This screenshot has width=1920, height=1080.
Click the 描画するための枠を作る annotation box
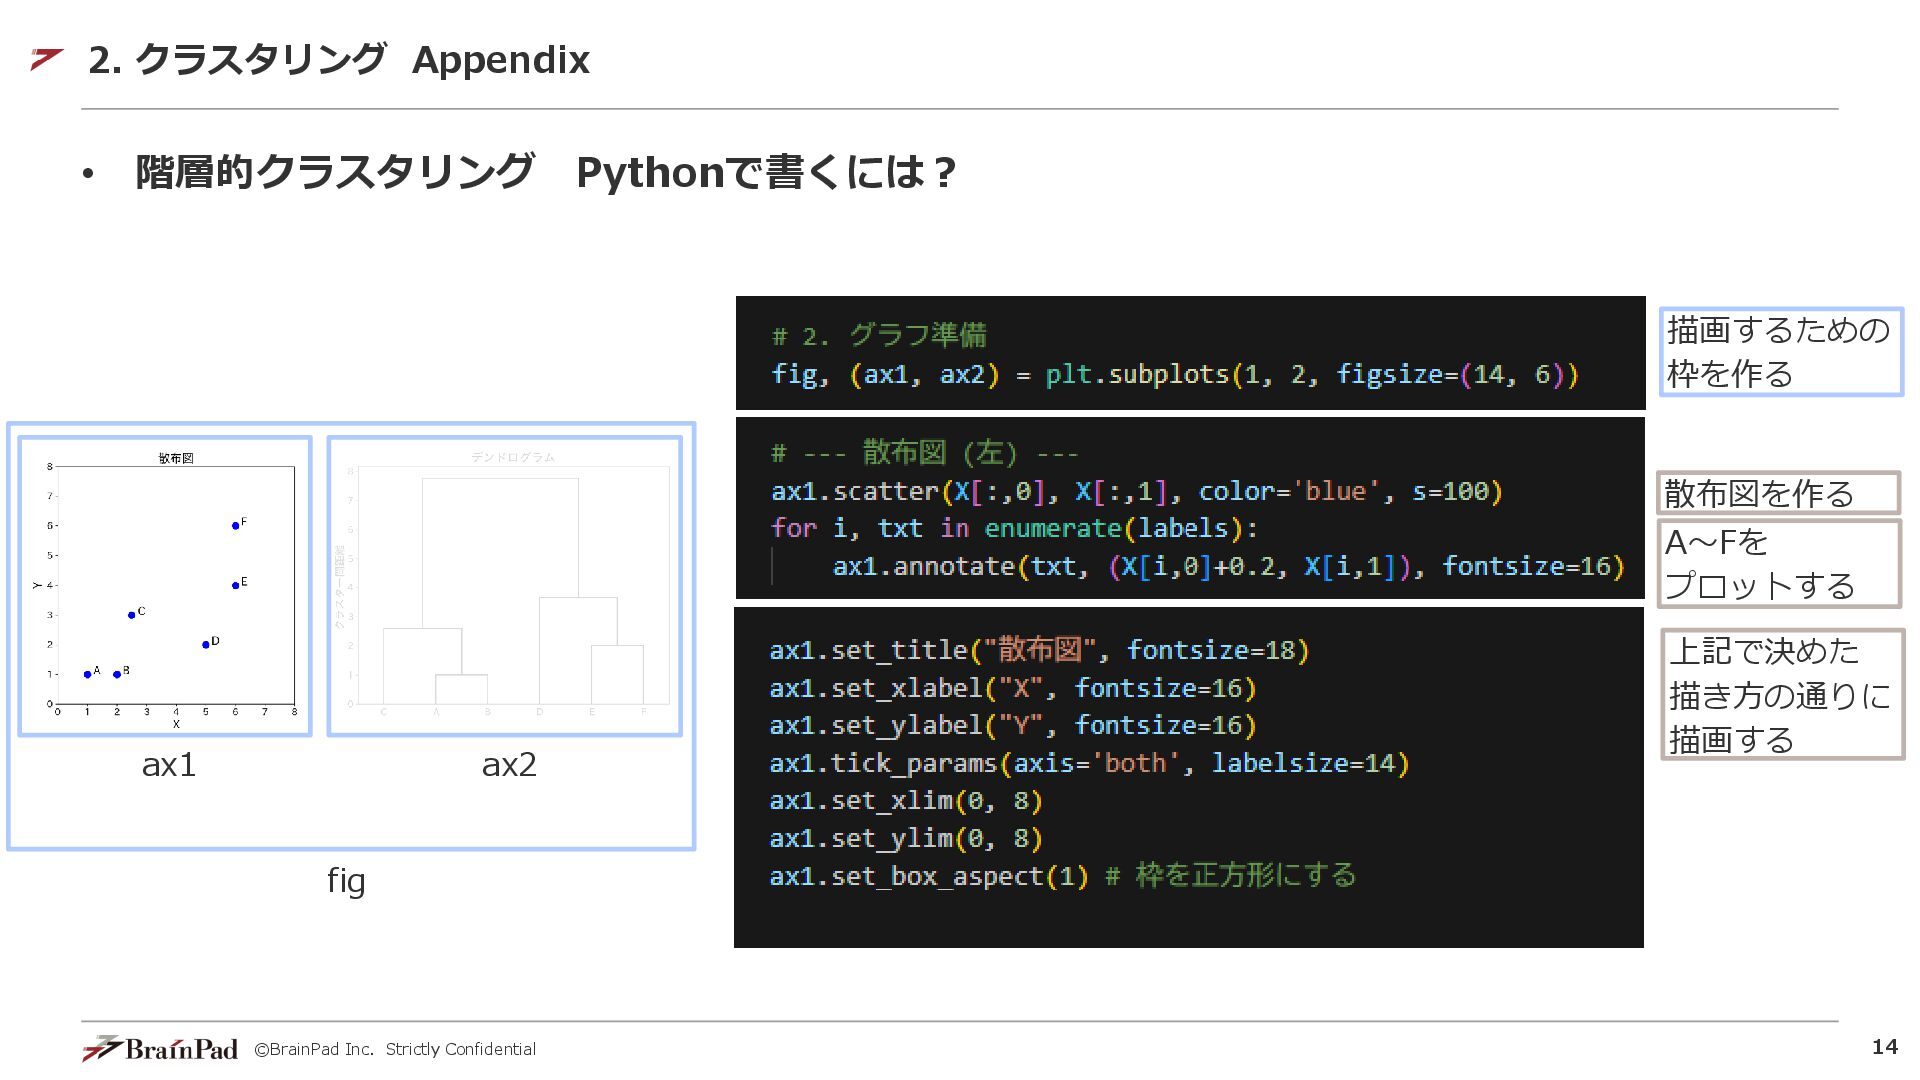click(1780, 352)
